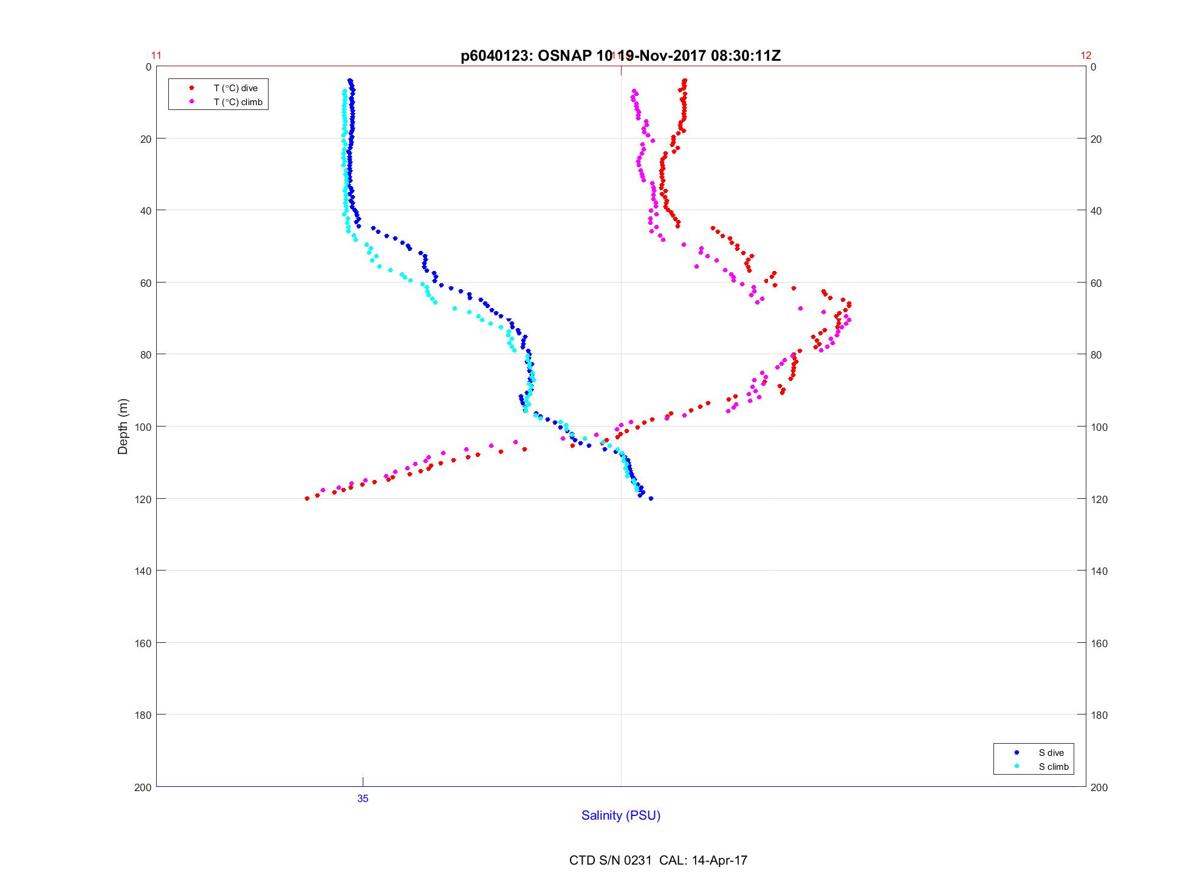The height and width of the screenshot is (885, 1200).
Task: Click the '40' tick on the right depth axis
Action: pos(1097,211)
